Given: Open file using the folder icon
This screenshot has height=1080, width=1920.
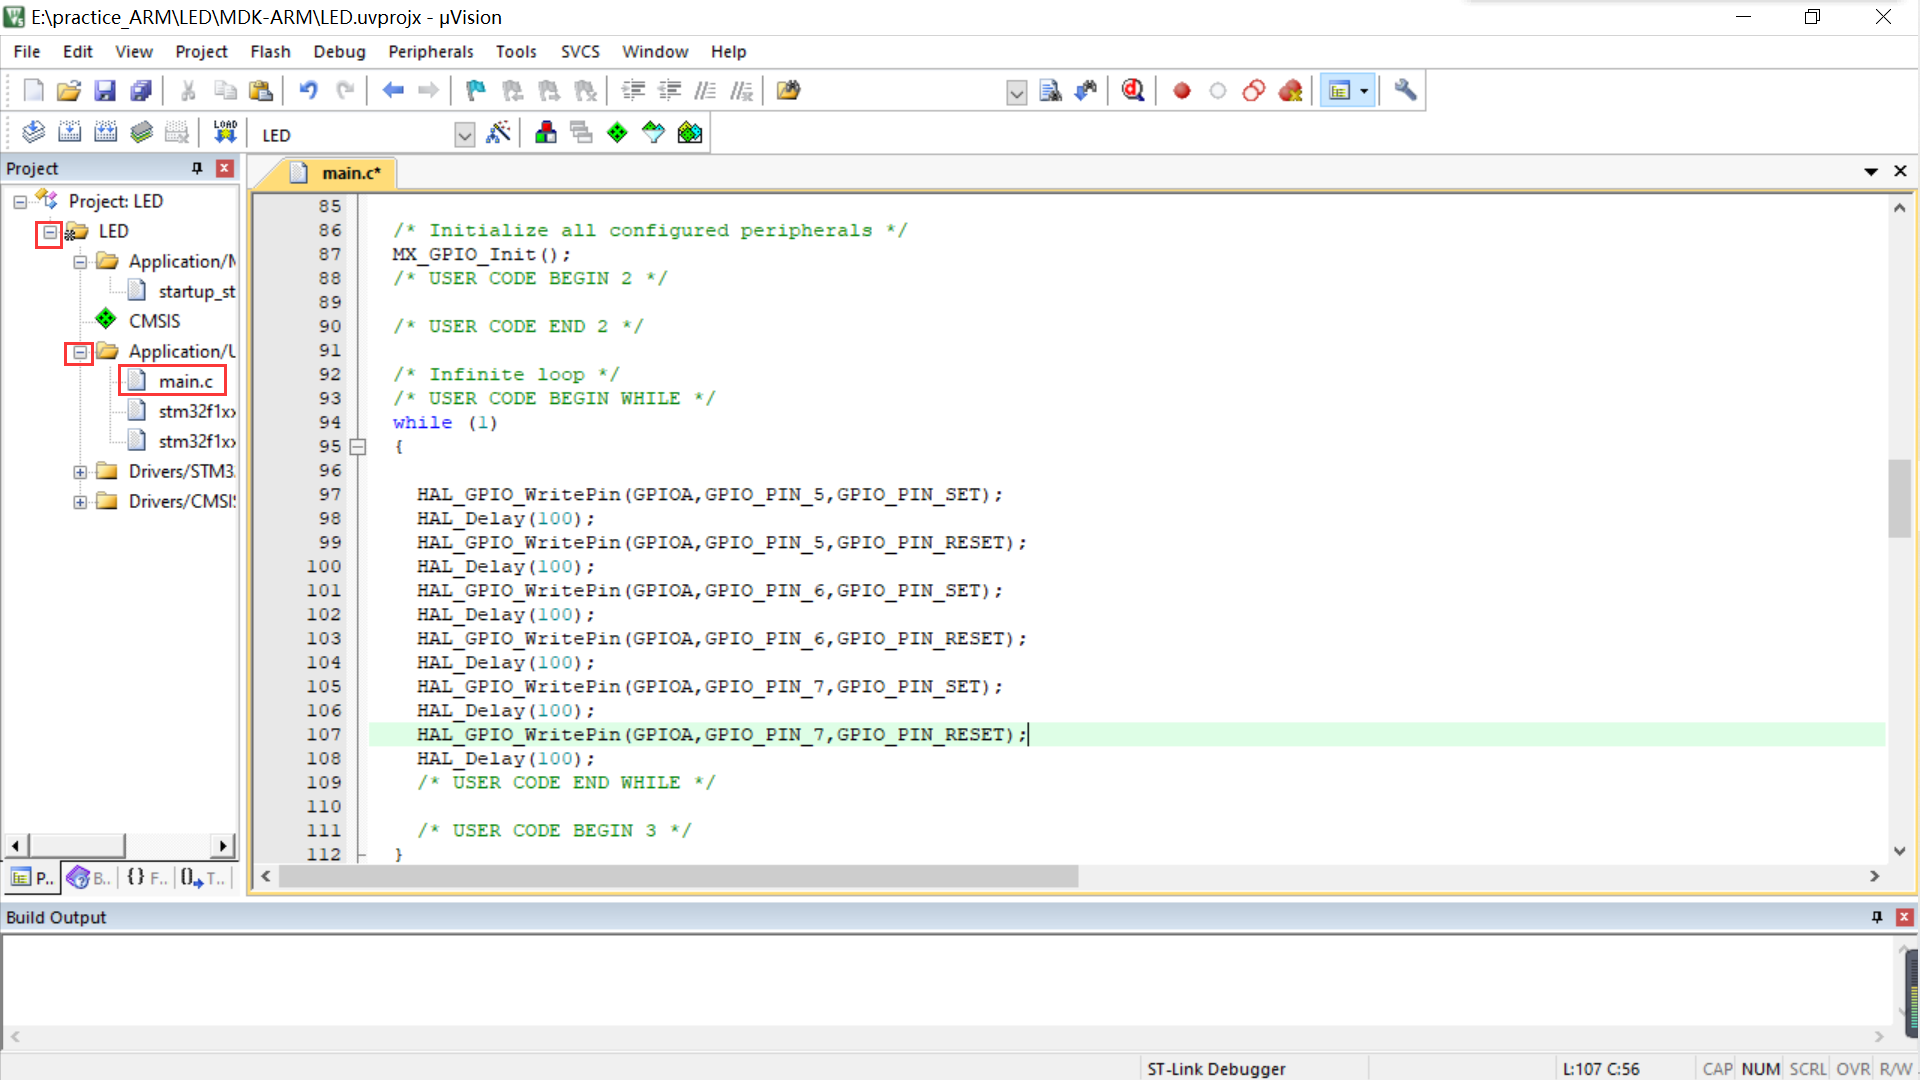Looking at the screenshot, I should click(68, 91).
